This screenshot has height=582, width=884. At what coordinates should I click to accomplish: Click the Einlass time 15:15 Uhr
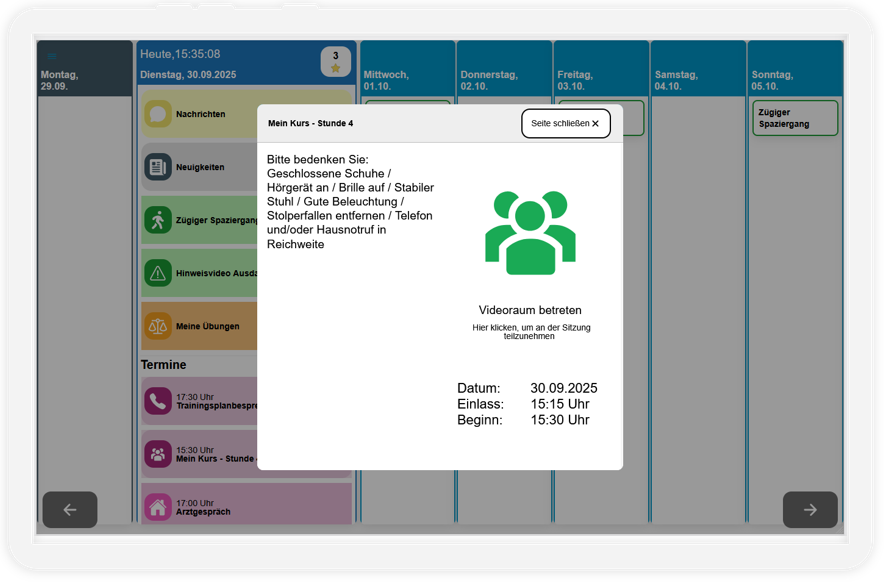[560, 404]
